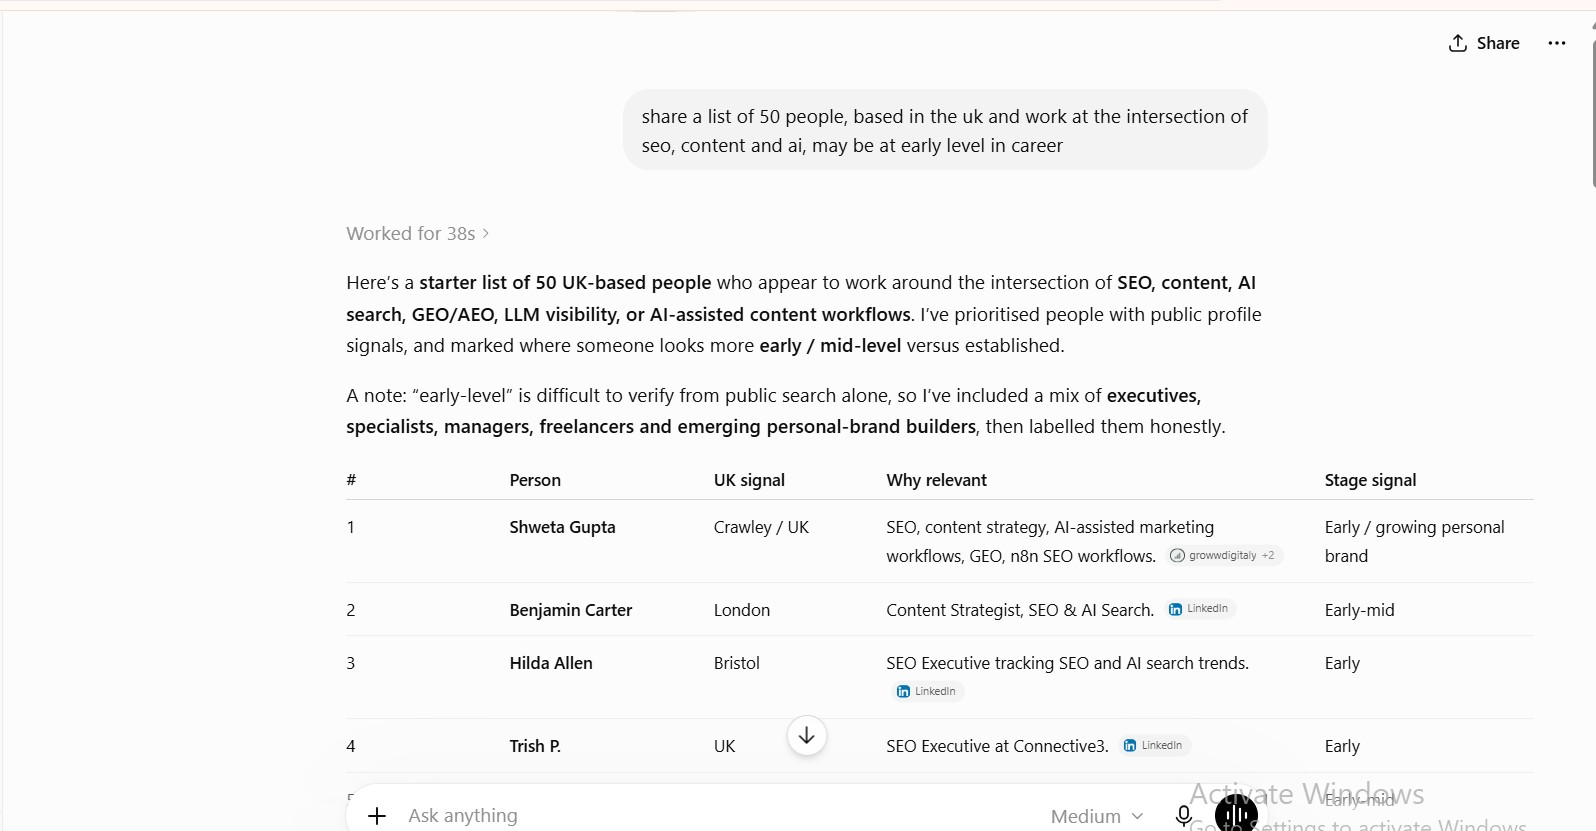Click the 'UK signal' column header

[x=749, y=480]
